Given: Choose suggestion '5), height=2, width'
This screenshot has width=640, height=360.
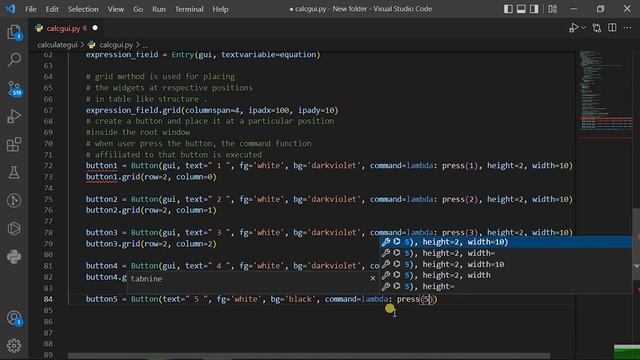Looking at the screenshot, I should tap(506, 275).
